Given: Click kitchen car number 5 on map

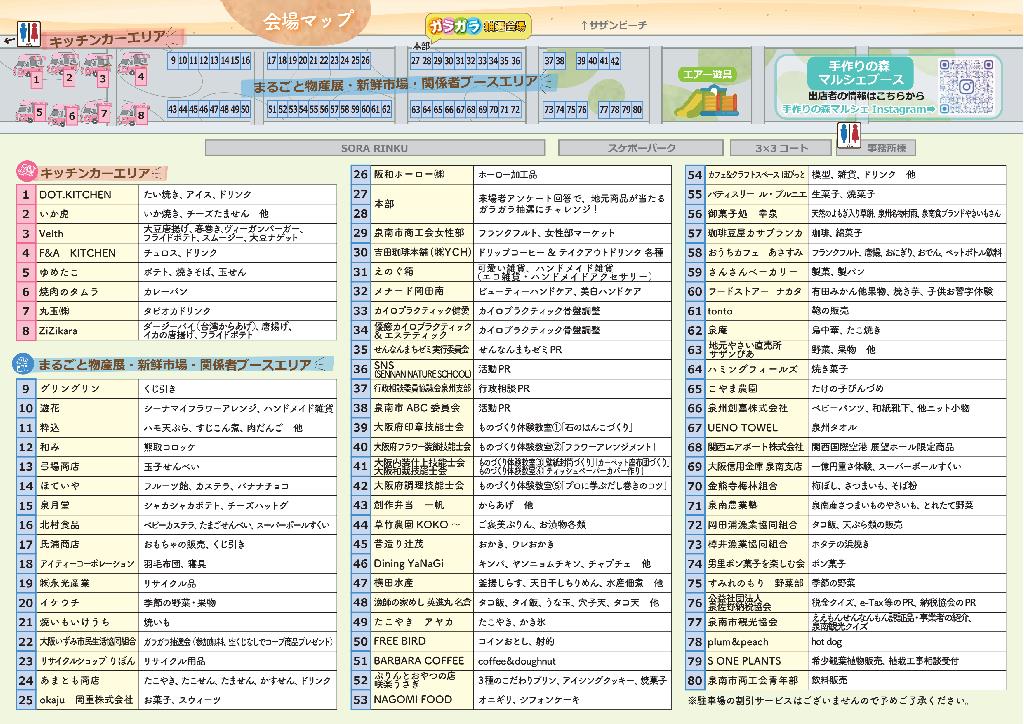Looking at the screenshot, I should pyautogui.click(x=40, y=112).
